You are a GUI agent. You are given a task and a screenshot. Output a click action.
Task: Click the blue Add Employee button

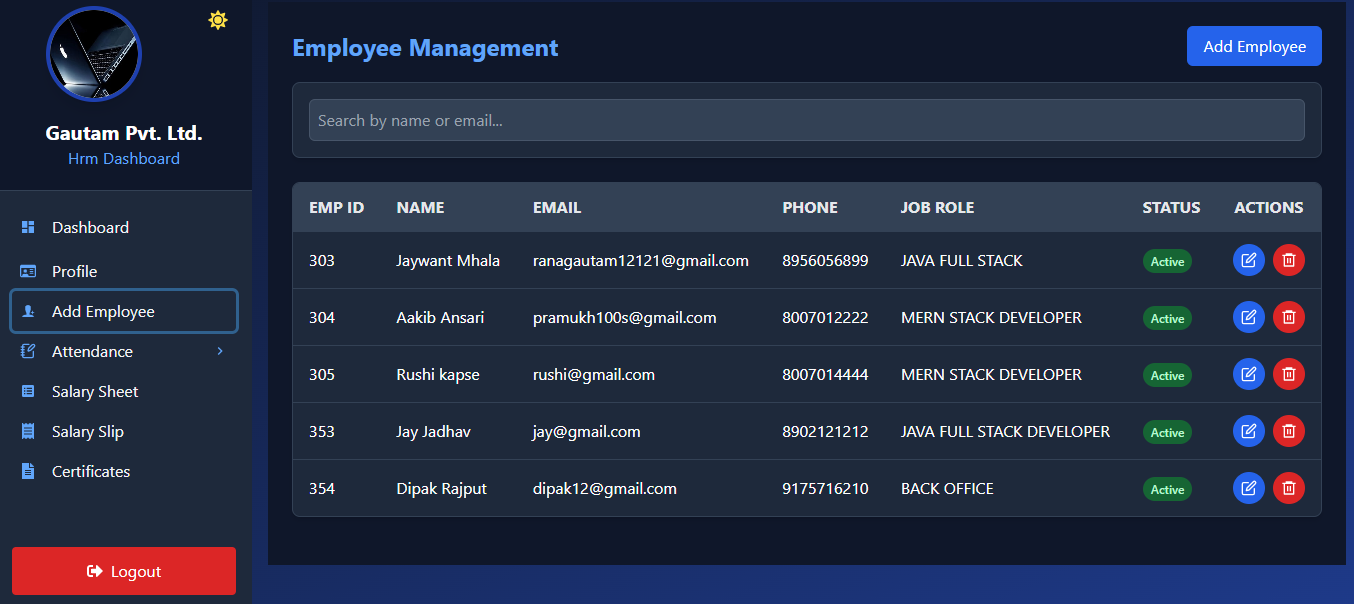[x=1254, y=47]
